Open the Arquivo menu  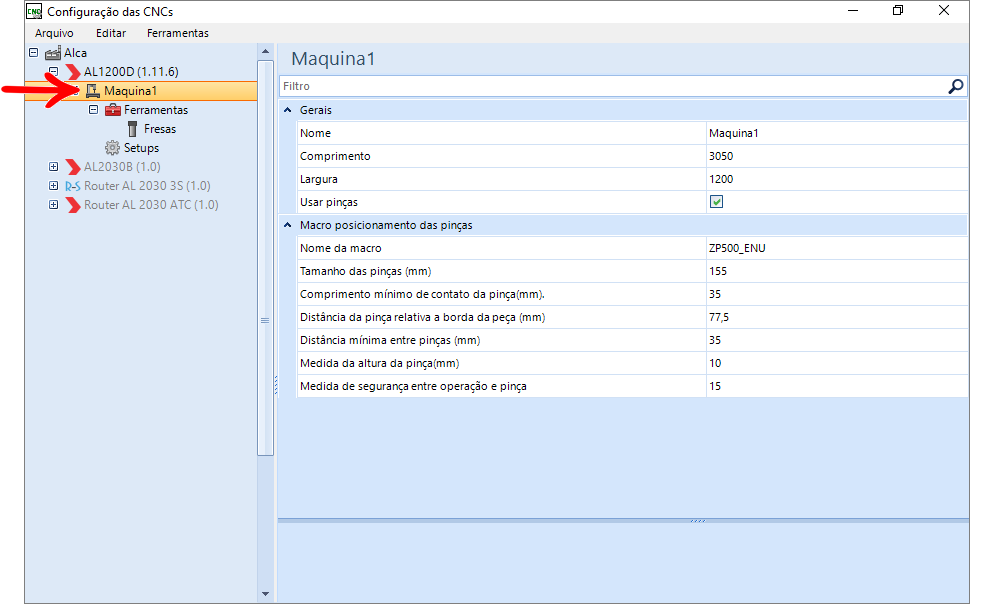54,33
